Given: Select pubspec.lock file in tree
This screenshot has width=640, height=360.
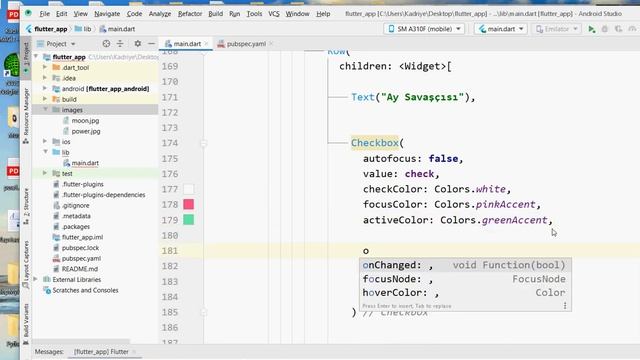Looking at the screenshot, I should [80, 248].
